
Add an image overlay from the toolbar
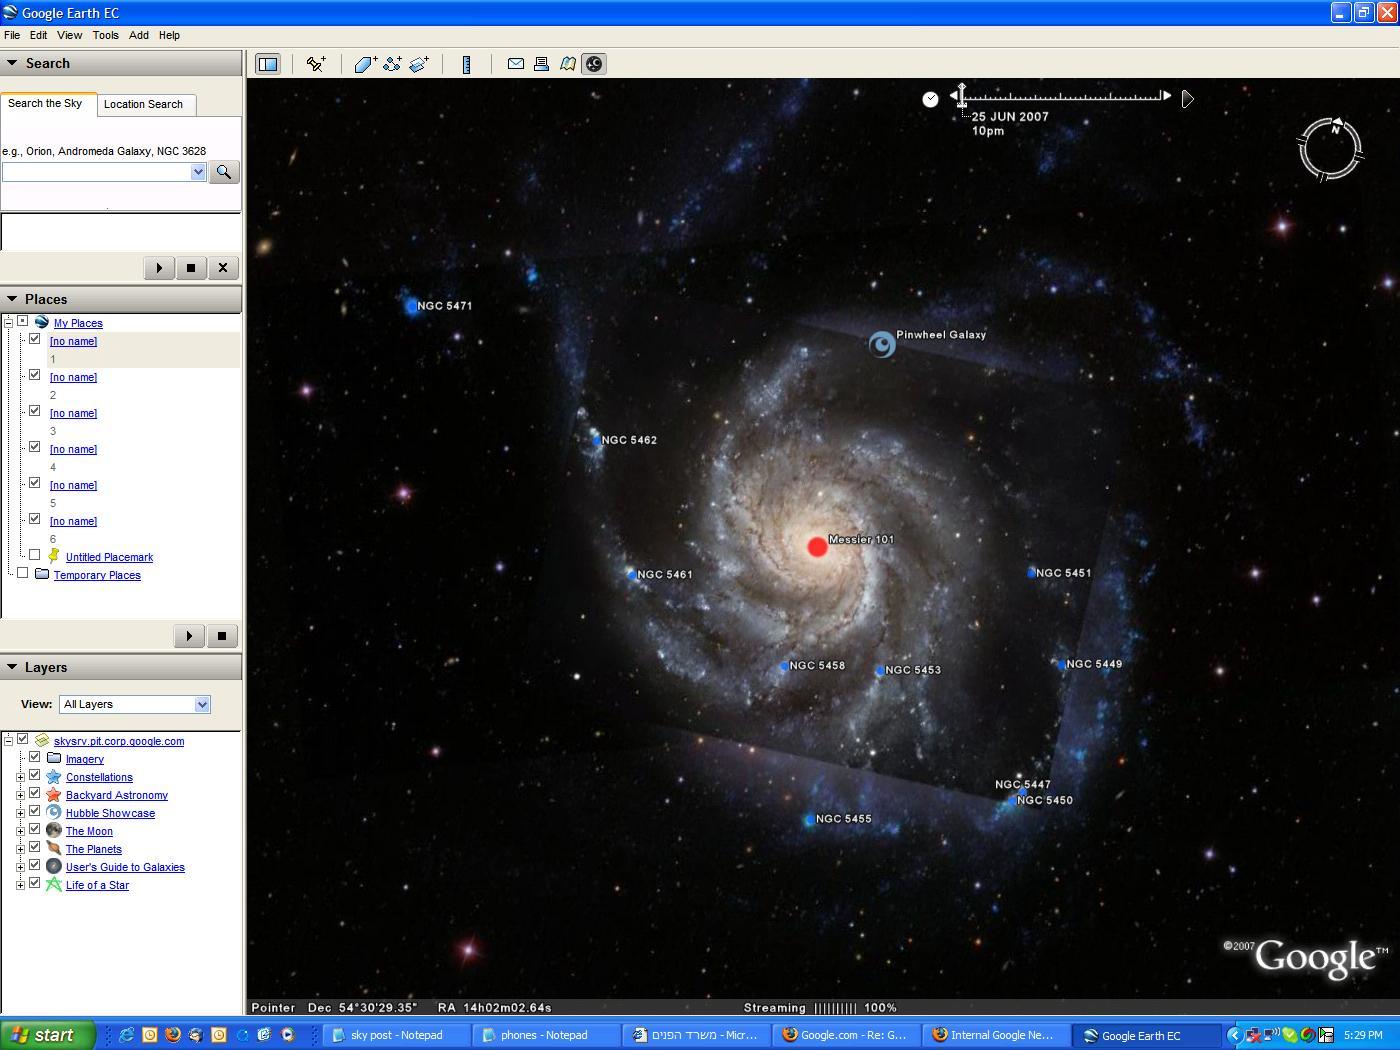[x=419, y=64]
